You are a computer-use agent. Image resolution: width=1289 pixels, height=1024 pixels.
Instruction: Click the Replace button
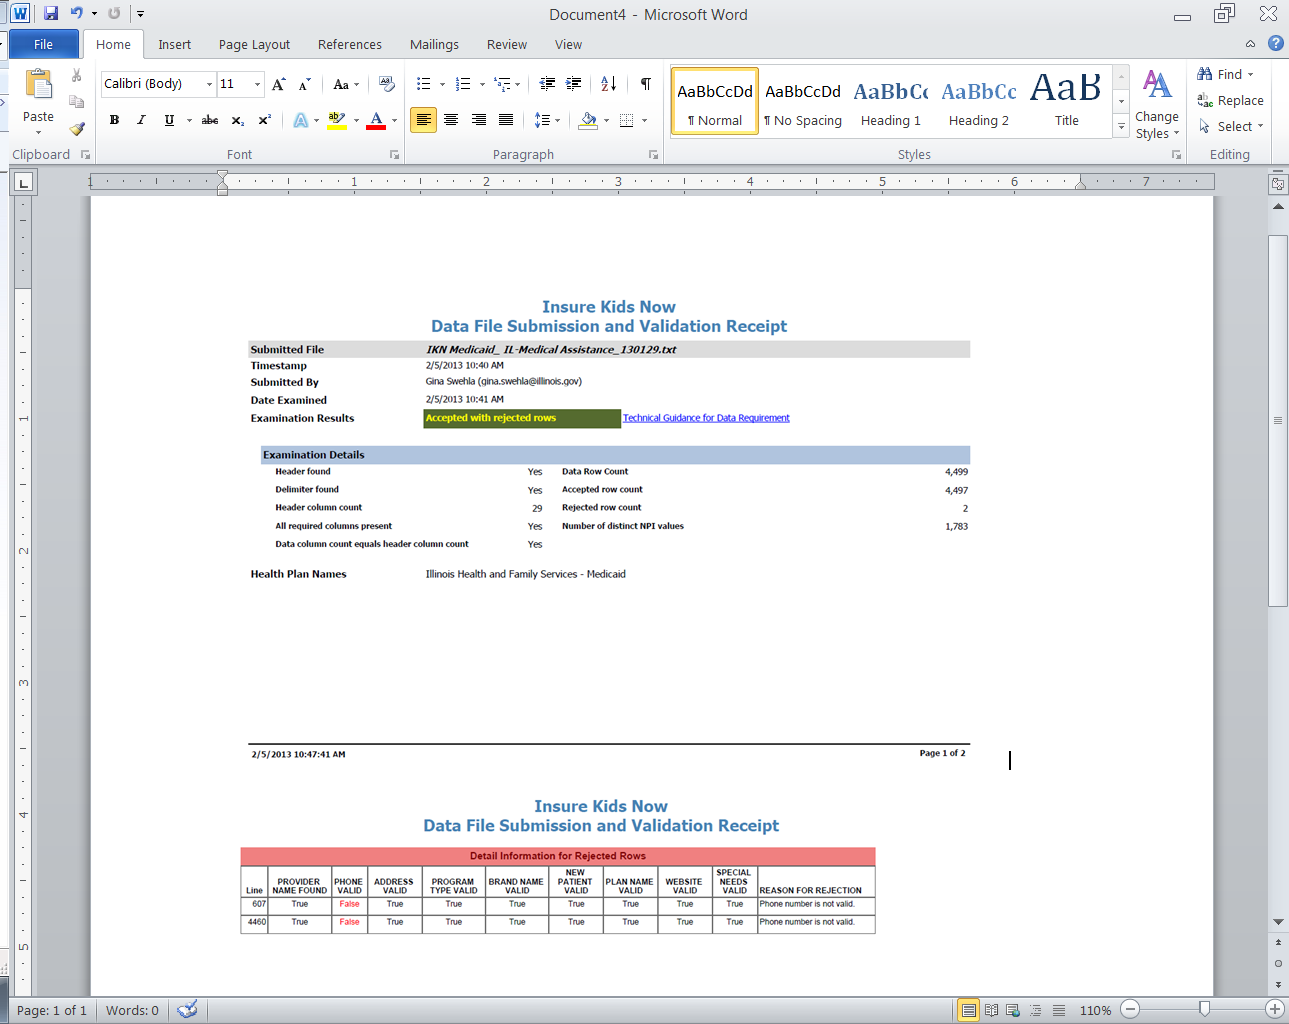coord(1231,101)
